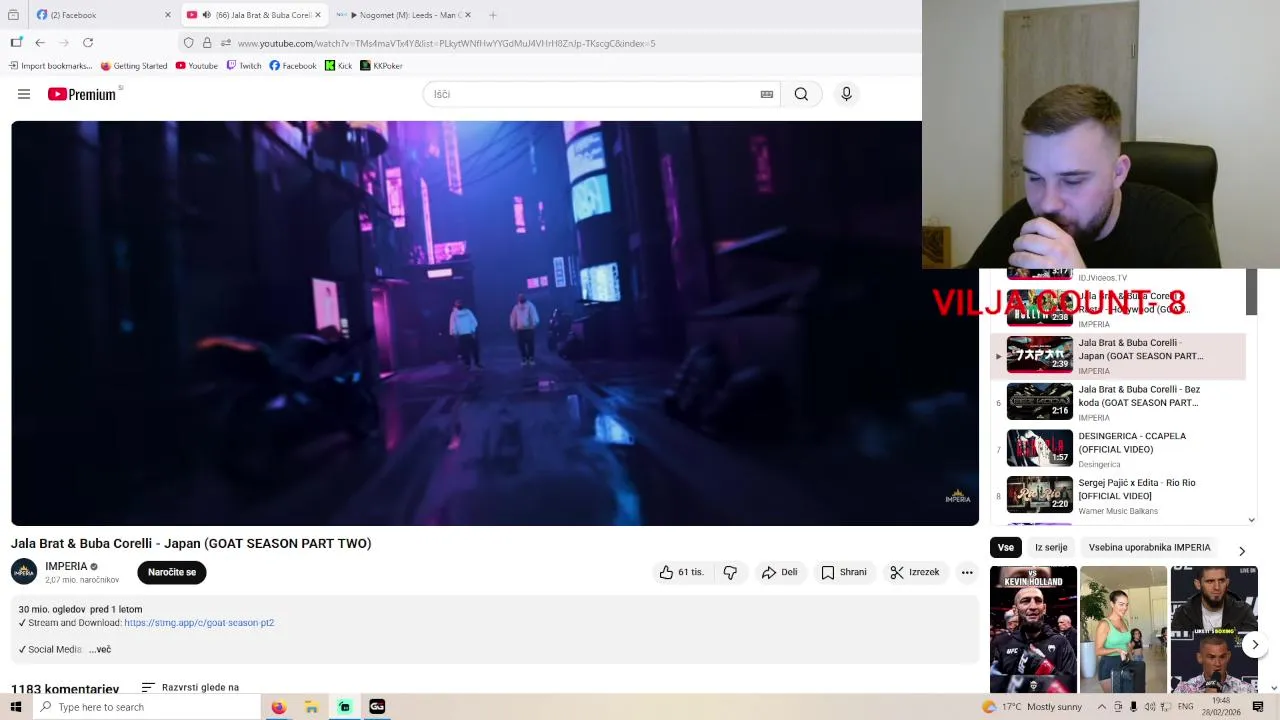
Task: Click the padlock site information icon
Action: coord(207,43)
